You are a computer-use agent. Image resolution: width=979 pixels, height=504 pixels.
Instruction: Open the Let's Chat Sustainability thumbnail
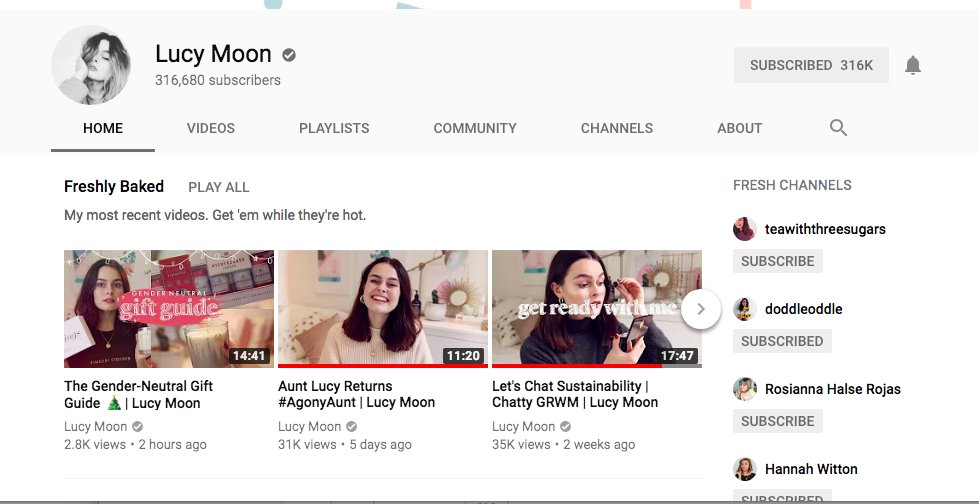(597, 309)
